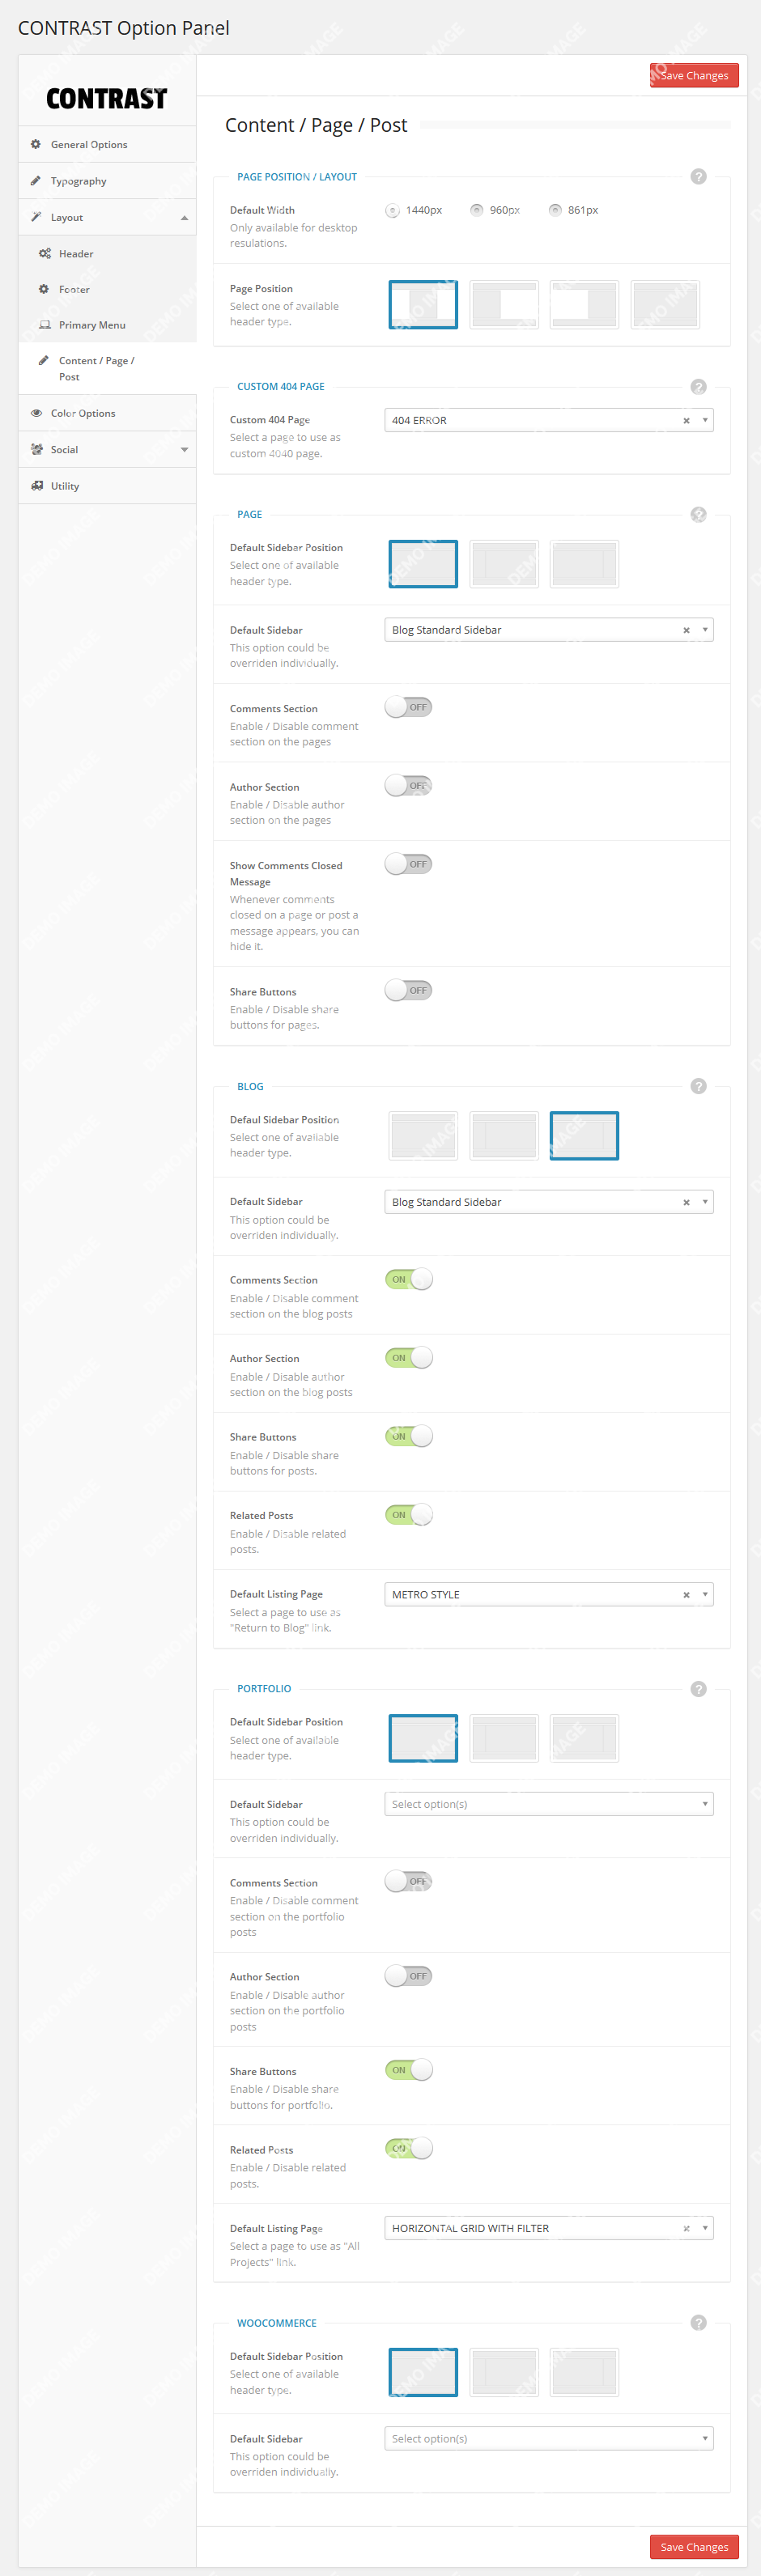Toggle Page Share Buttons switch
This screenshot has height=2576, width=761.
coord(409,991)
